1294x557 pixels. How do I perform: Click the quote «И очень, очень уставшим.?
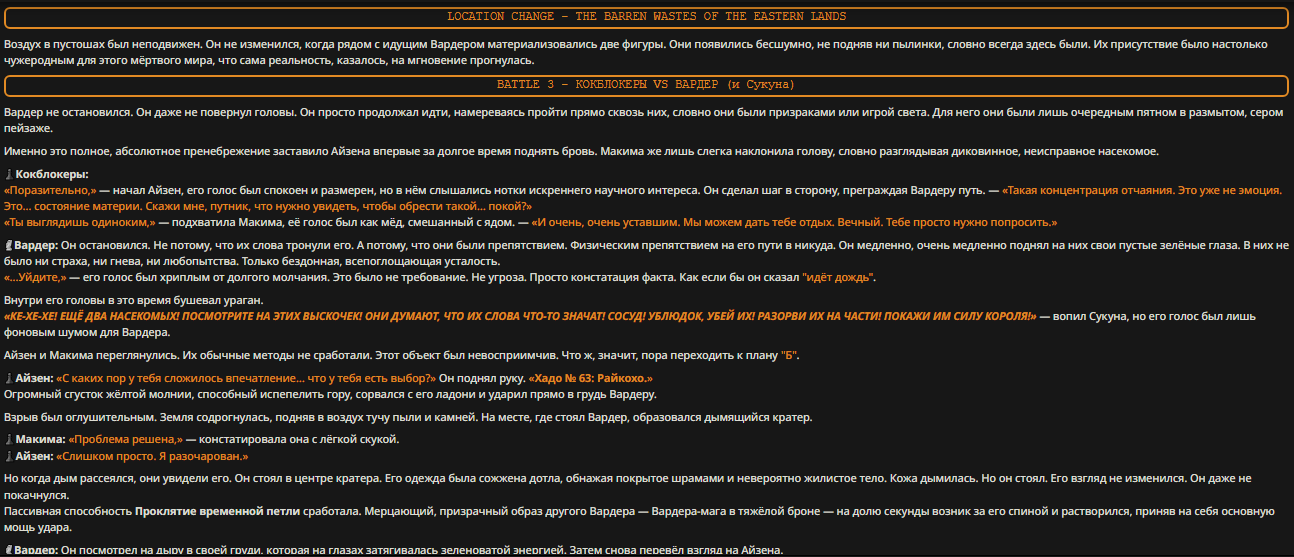point(792,223)
